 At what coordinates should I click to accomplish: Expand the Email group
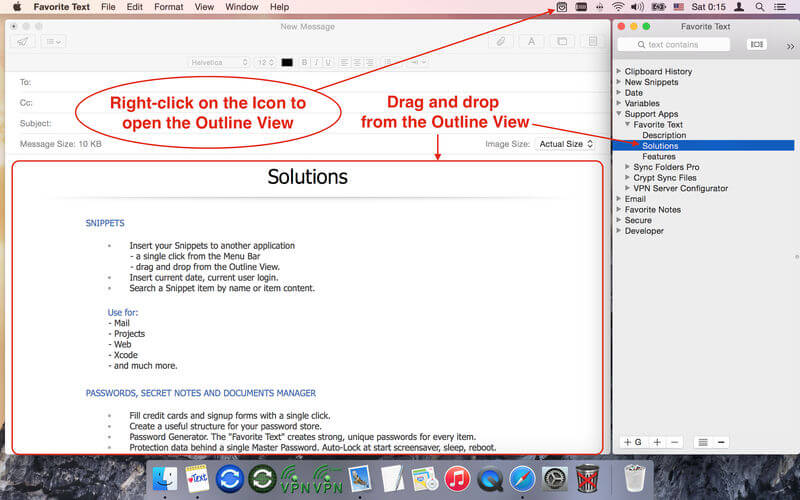coord(618,199)
